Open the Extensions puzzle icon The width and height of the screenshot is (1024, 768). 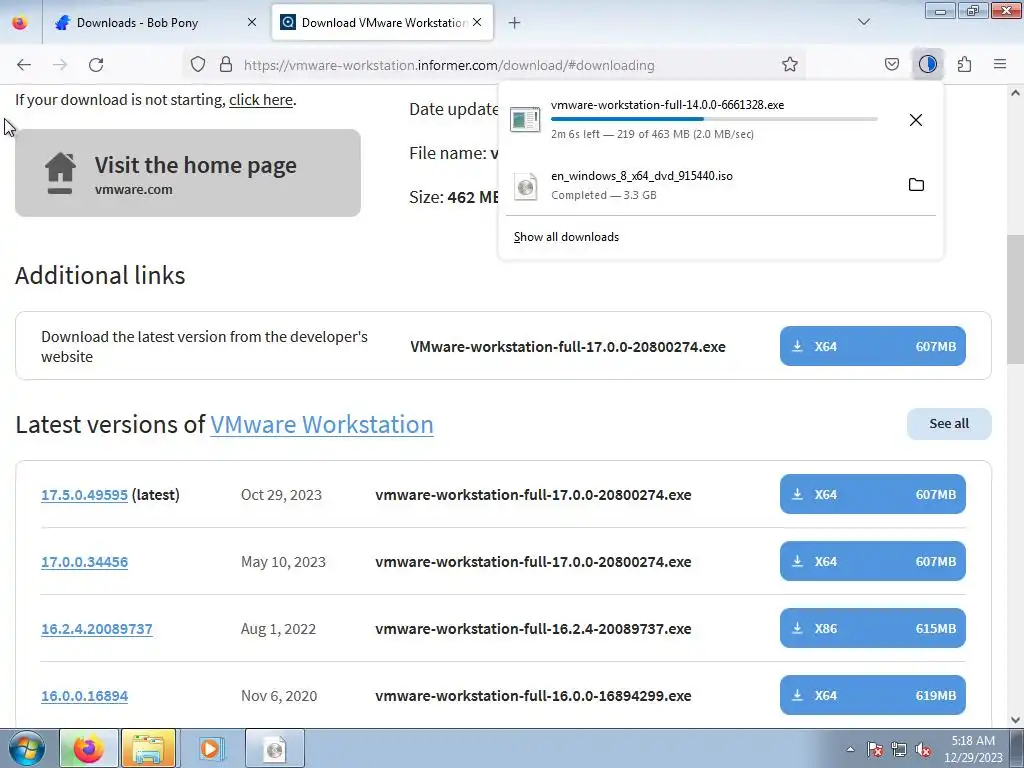[x=965, y=64]
